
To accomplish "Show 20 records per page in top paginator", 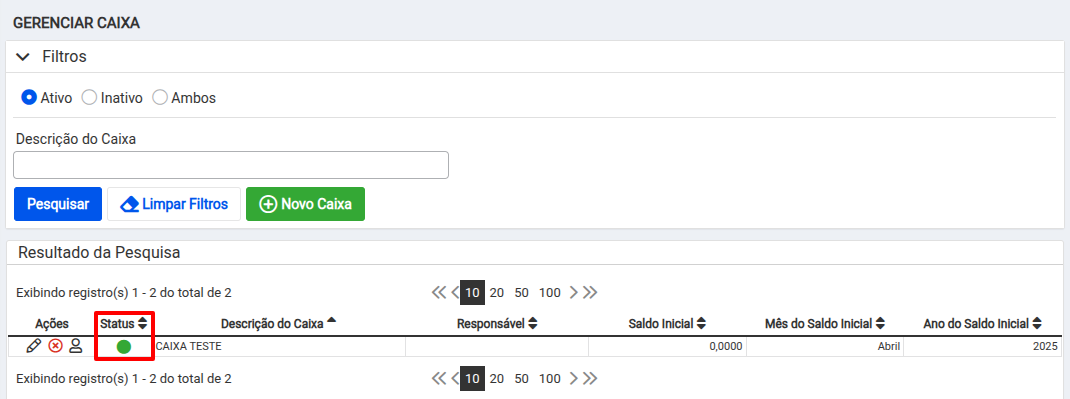I will point(497,293).
